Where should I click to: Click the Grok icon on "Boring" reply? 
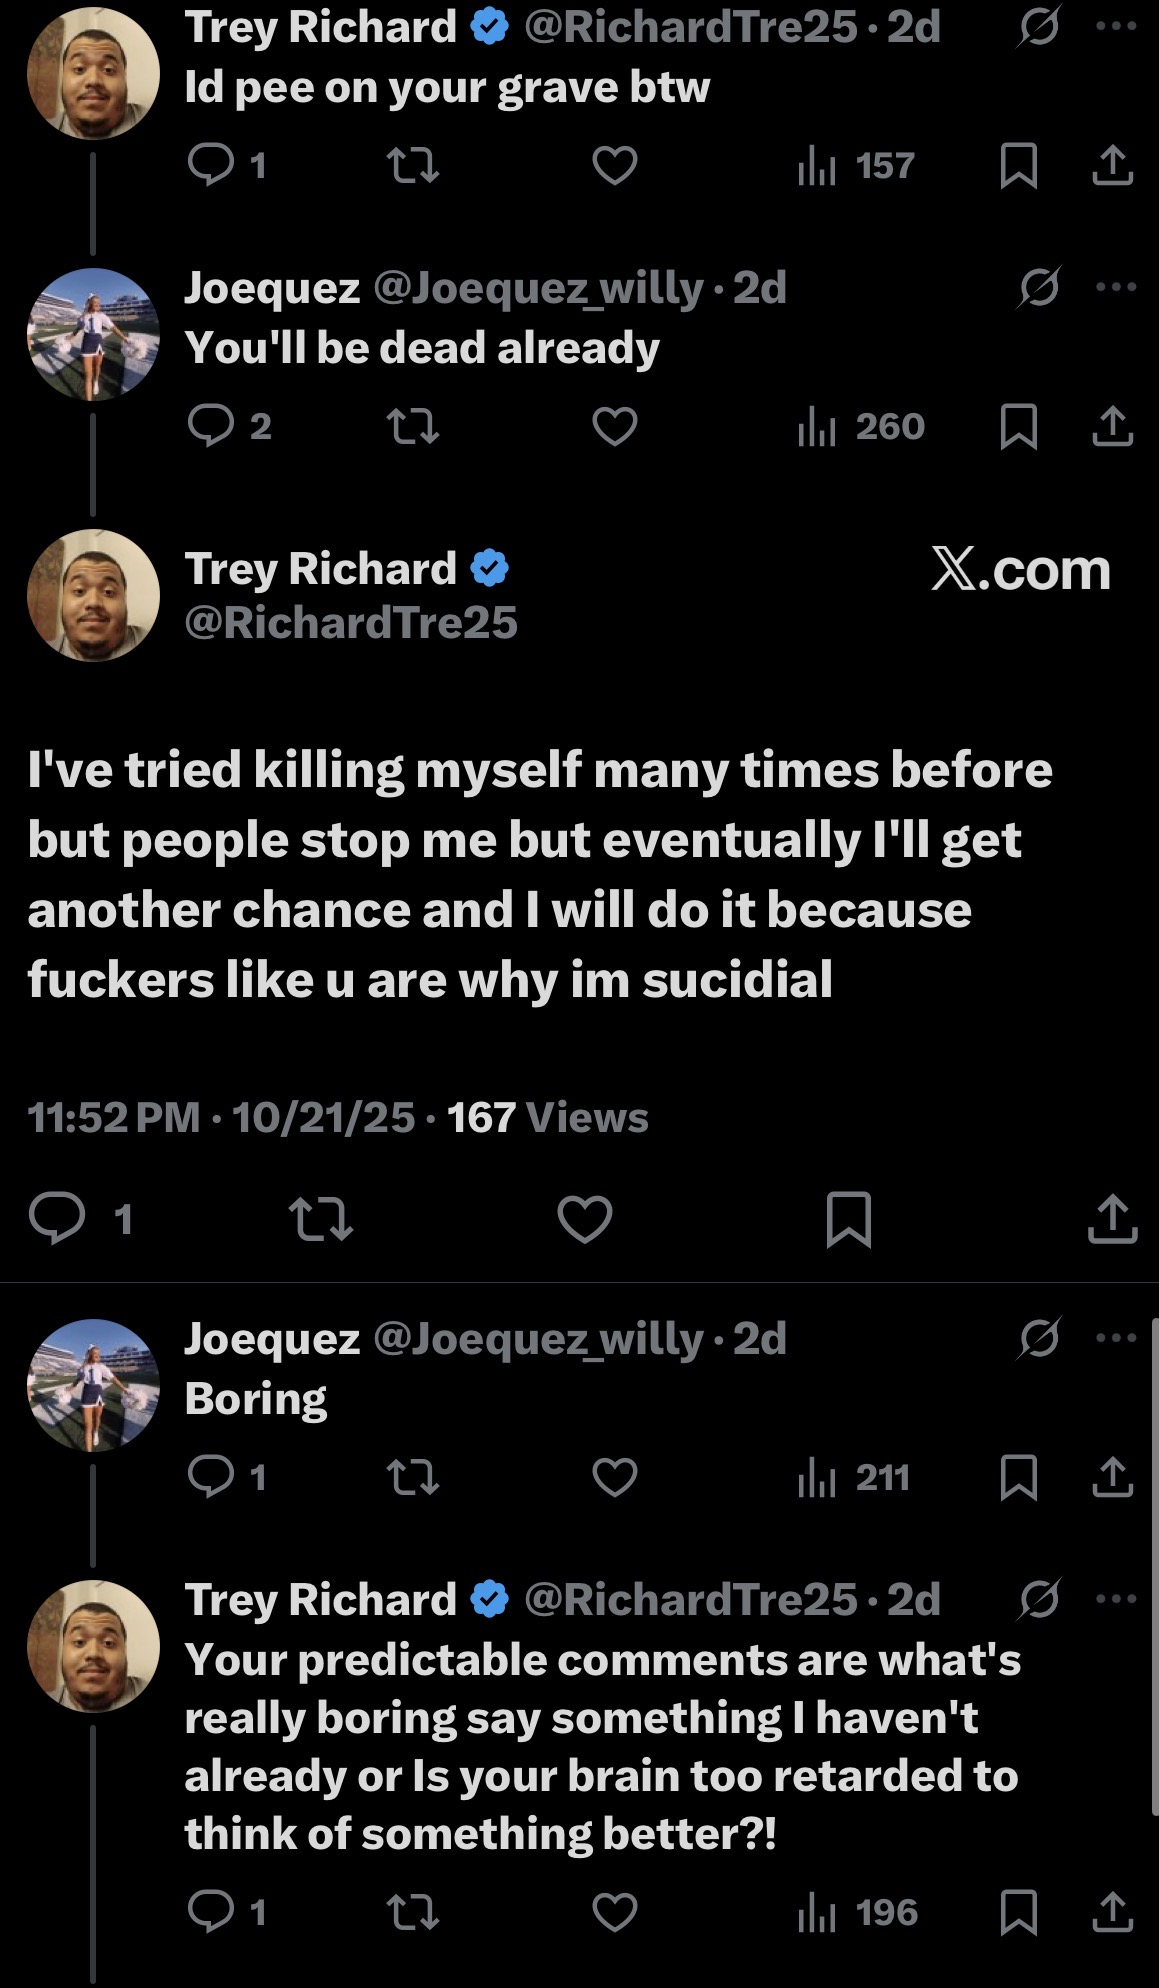[1039, 1338]
